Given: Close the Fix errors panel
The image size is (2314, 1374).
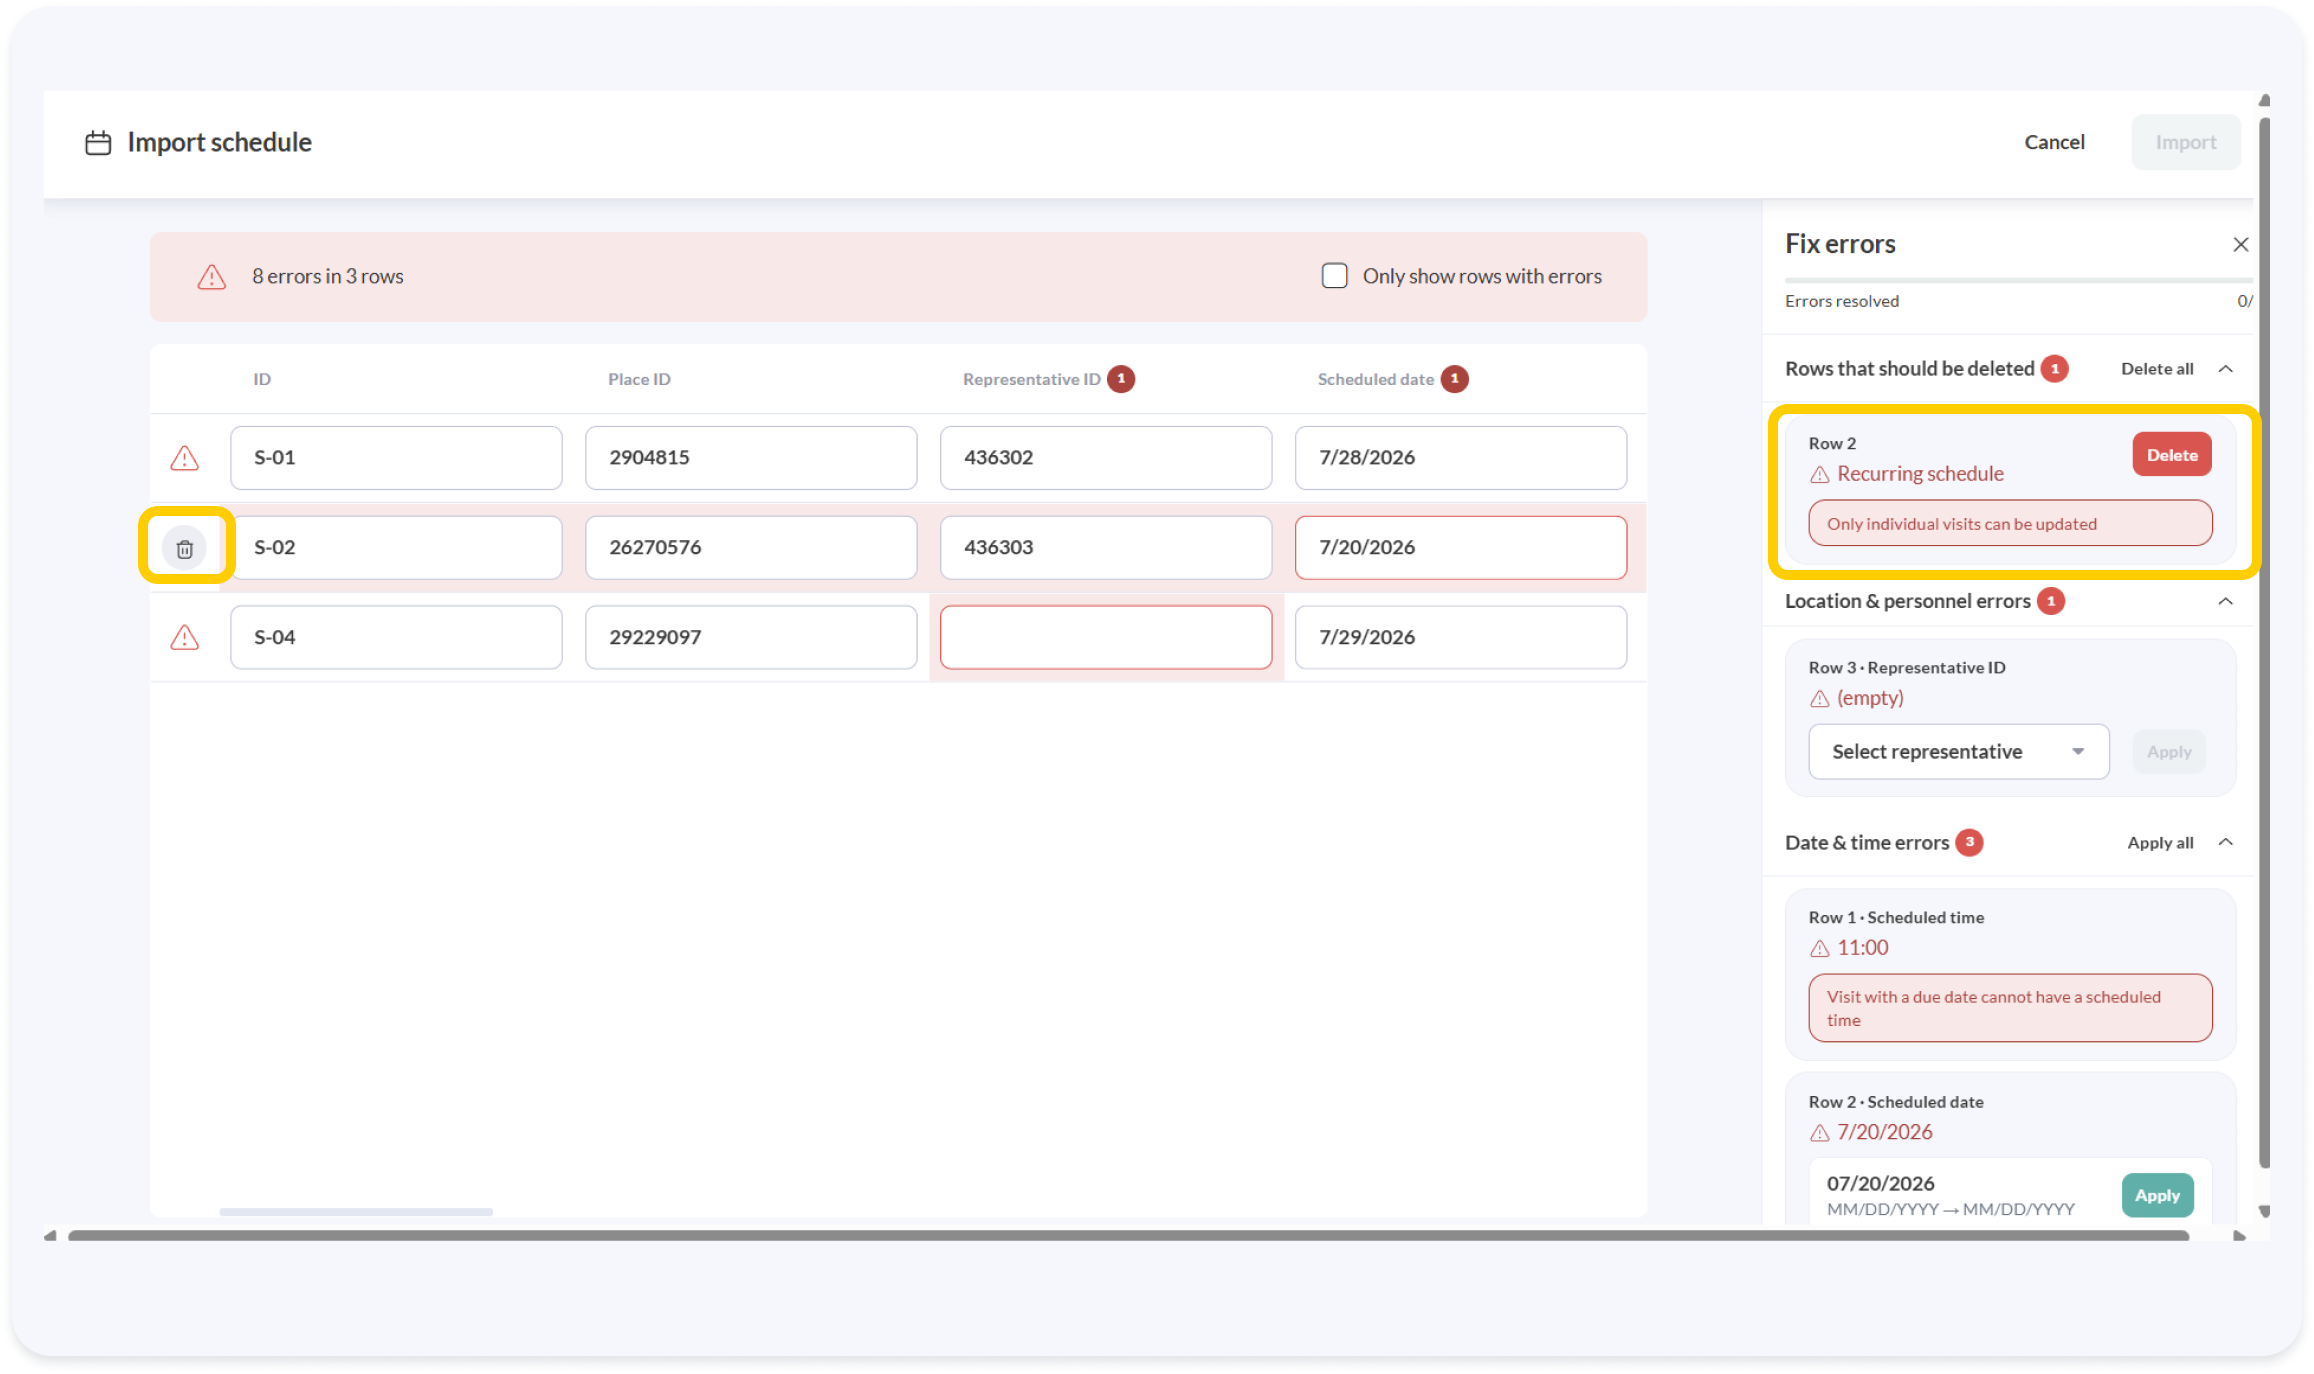Looking at the screenshot, I should click(x=2240, y=244).
